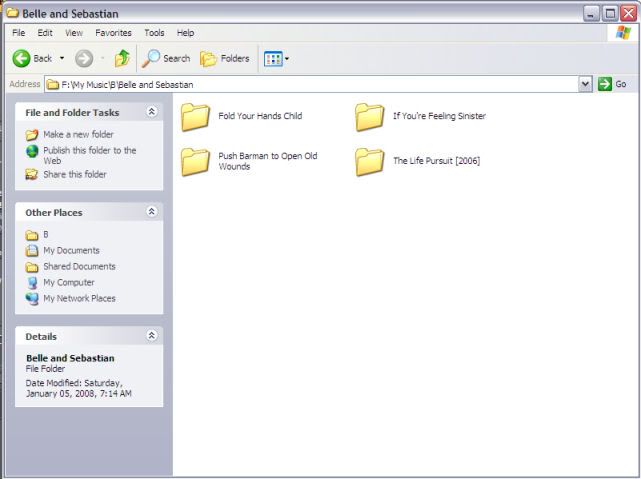Click the B folder icon in Other Places

pos(32,235)
